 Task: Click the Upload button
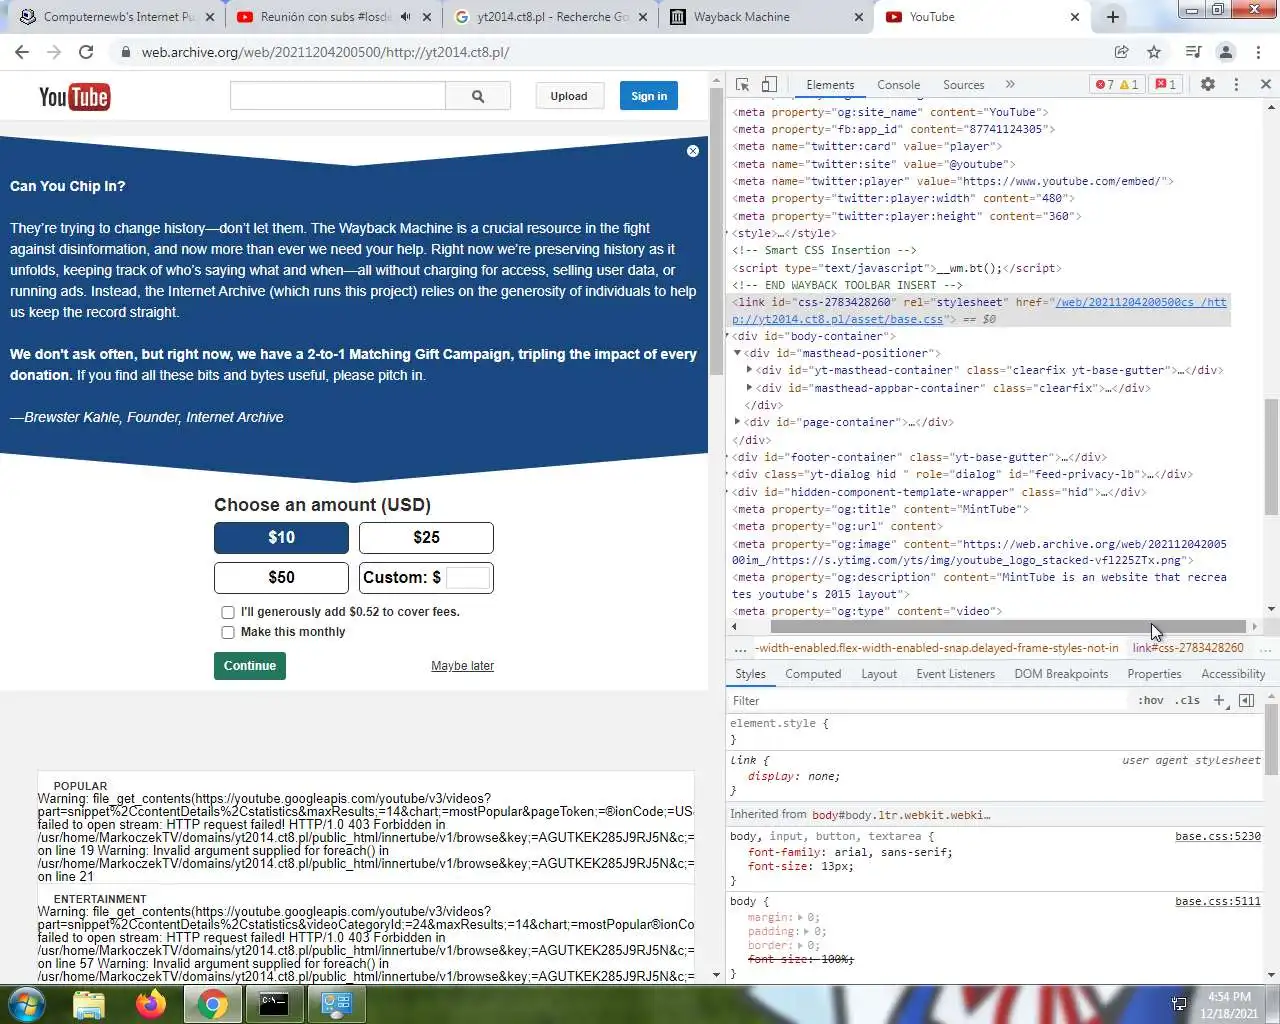[x=568, y=96]
